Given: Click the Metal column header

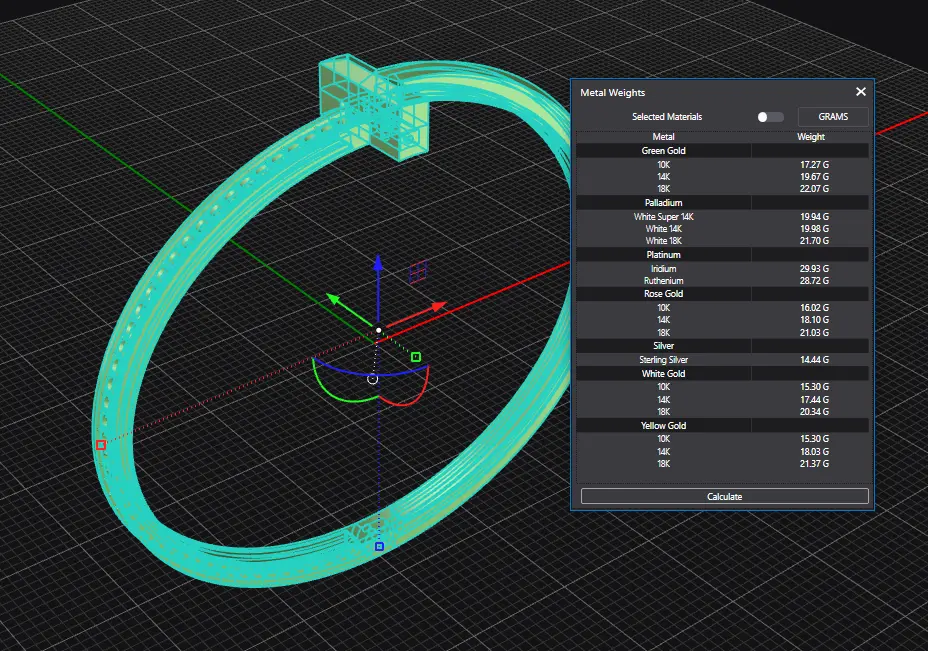Looking at the screenshot, I should [x=663, y=137].
